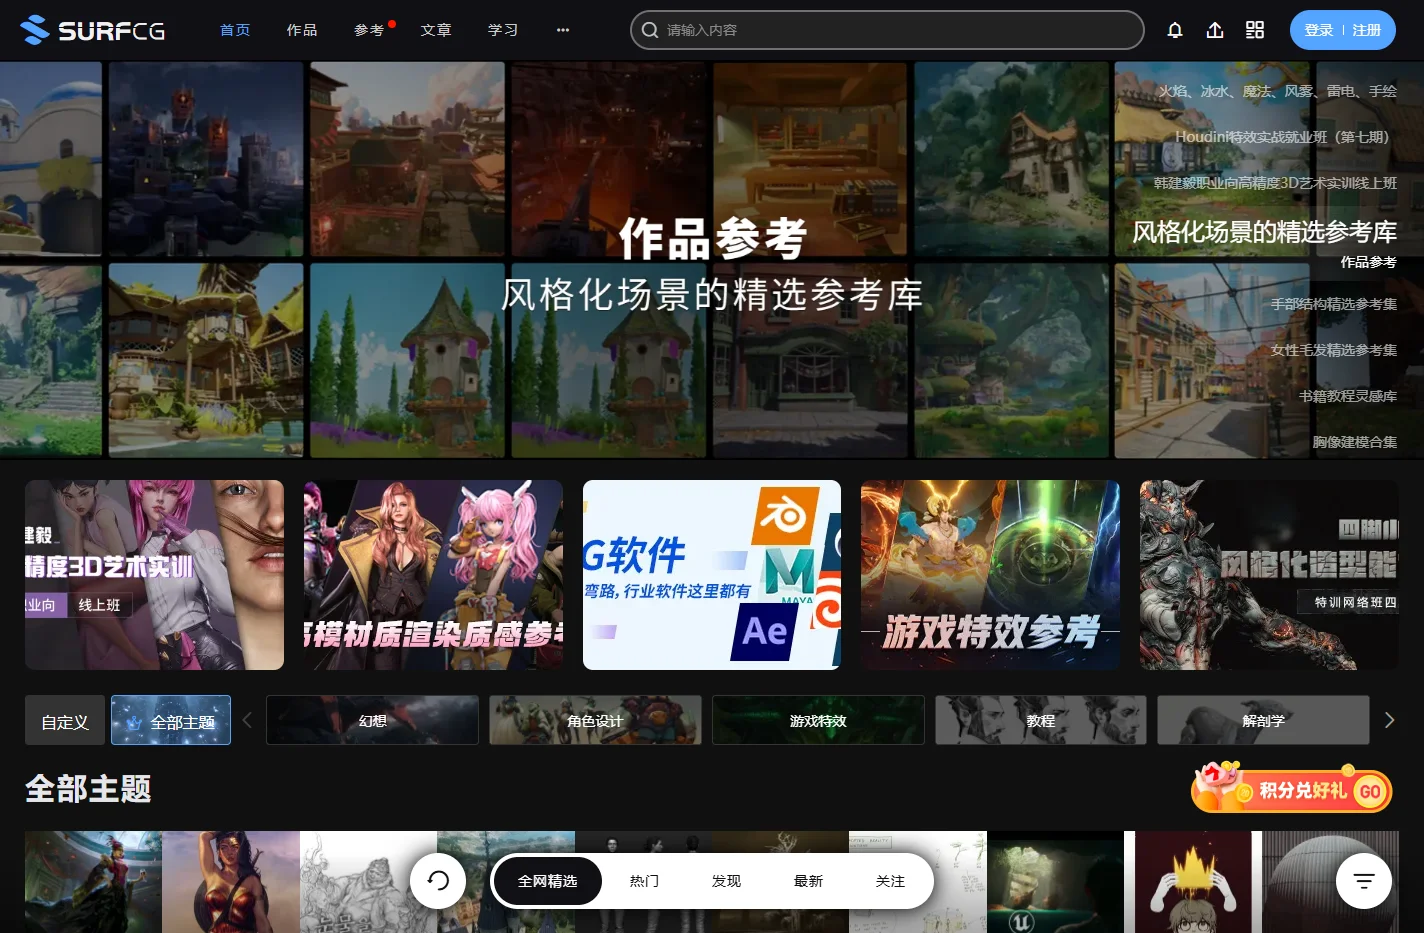Click the 登录 login button

(x=1319, y=30)
